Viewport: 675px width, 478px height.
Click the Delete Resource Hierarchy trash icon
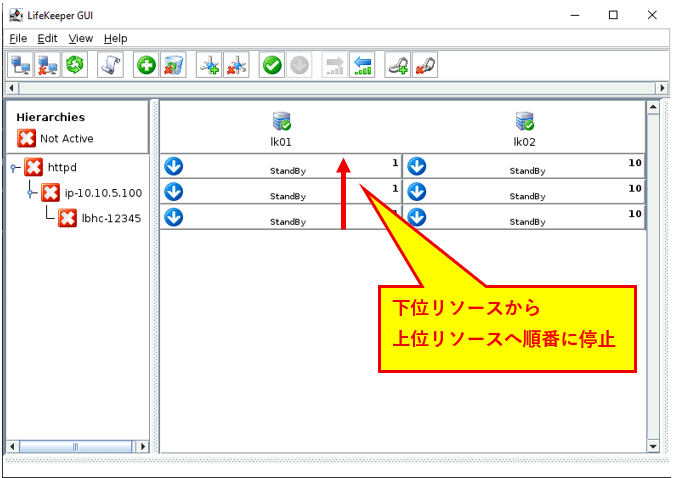pyautogui.click(x=173, y=65)
